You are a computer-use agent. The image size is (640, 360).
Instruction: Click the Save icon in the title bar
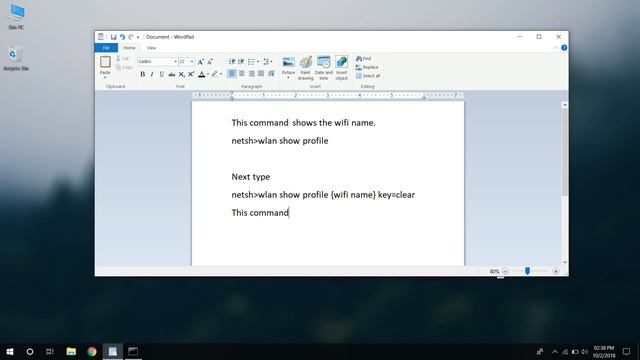pos(113,37)
